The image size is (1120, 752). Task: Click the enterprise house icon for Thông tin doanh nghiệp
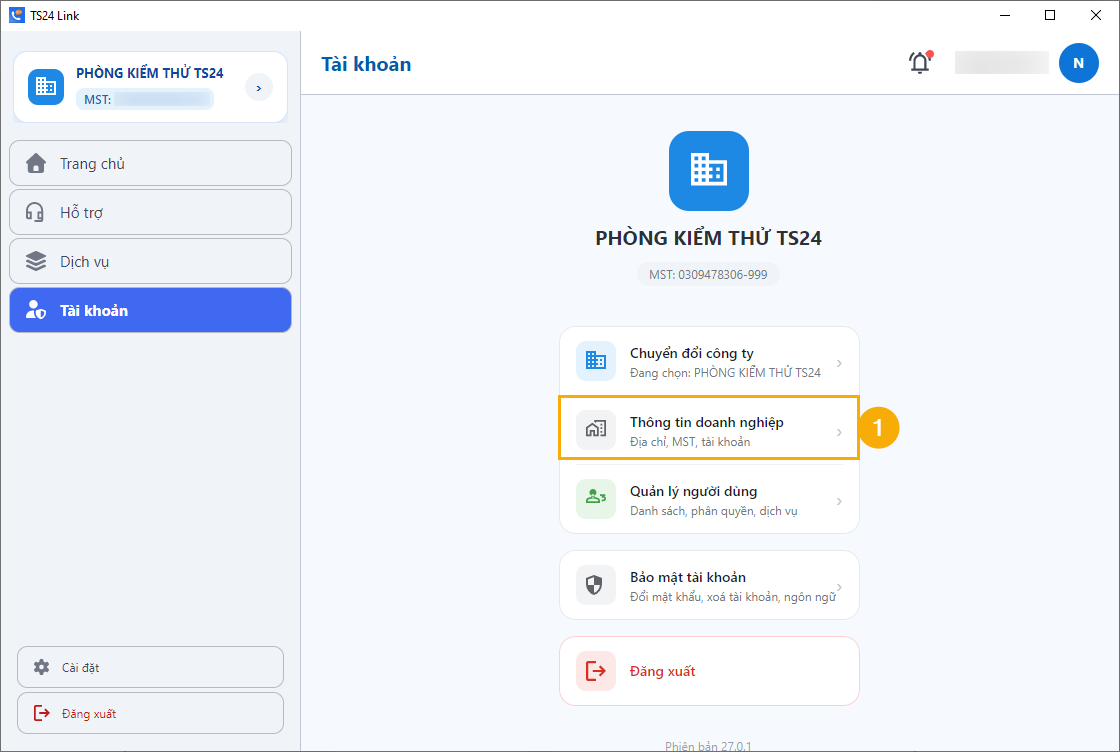pos(596,430)
